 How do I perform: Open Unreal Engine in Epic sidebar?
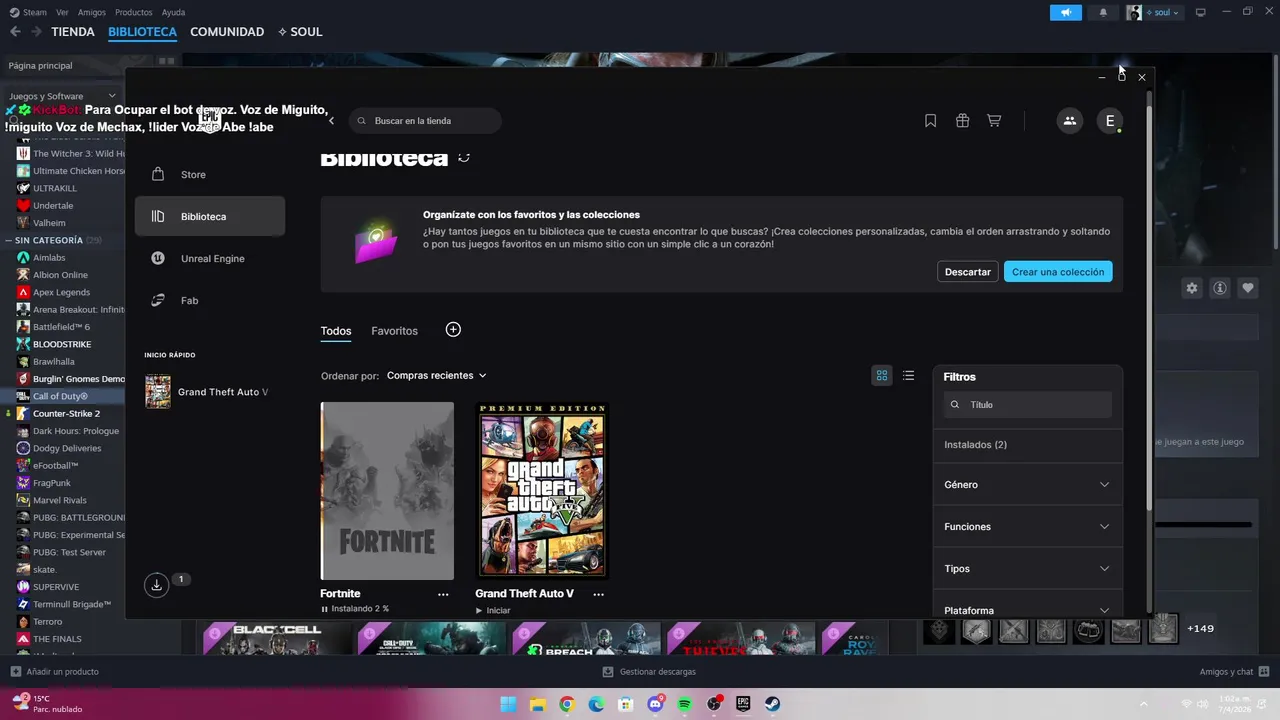click(x=210, y=259)
